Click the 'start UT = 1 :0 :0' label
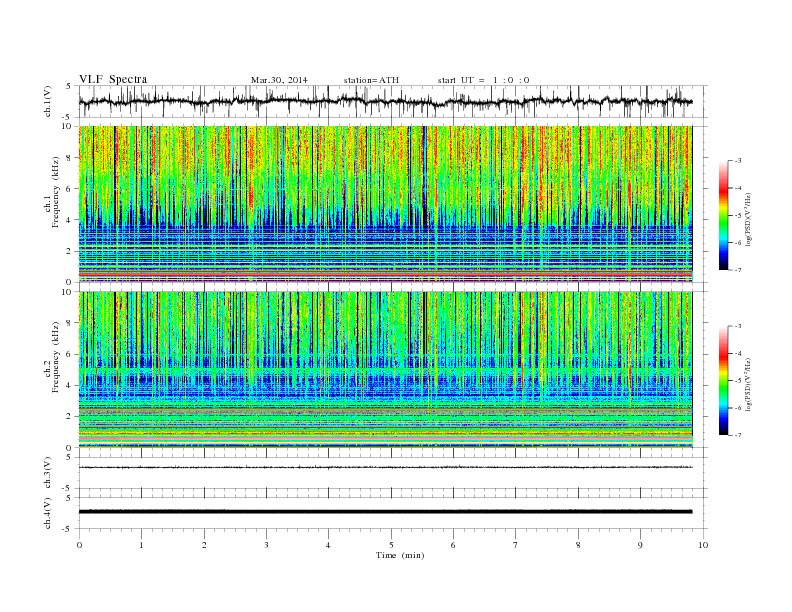The image size is (792, 612). pos(483,80)
